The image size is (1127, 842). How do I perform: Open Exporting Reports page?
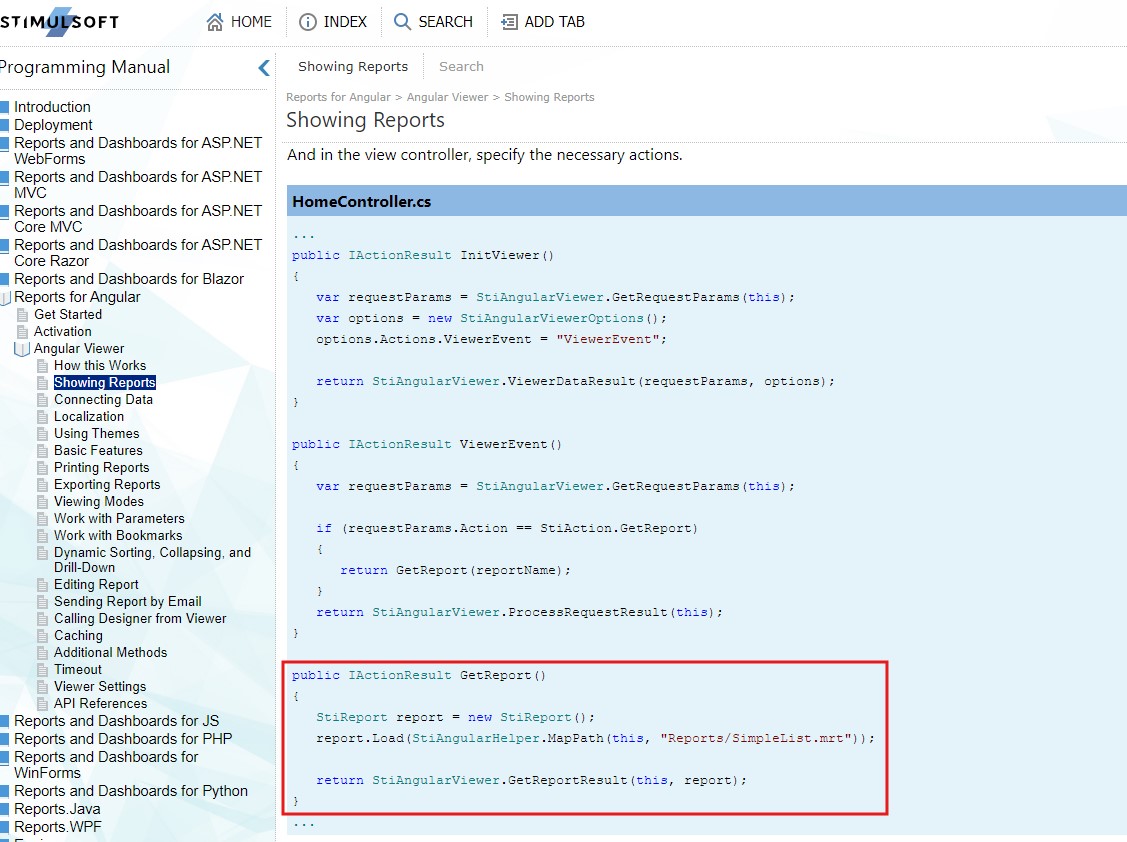point(107,485)
